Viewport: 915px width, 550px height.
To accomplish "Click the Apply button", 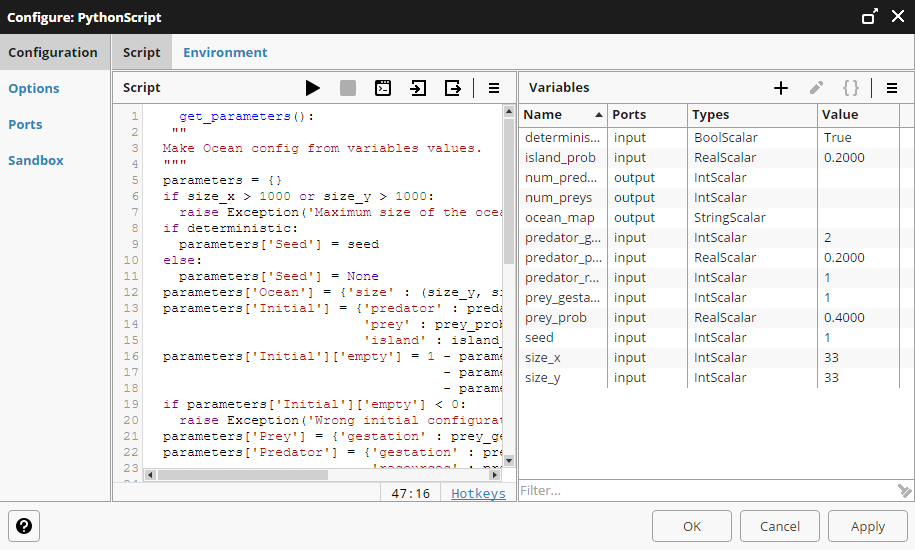I will coord(868,526).
